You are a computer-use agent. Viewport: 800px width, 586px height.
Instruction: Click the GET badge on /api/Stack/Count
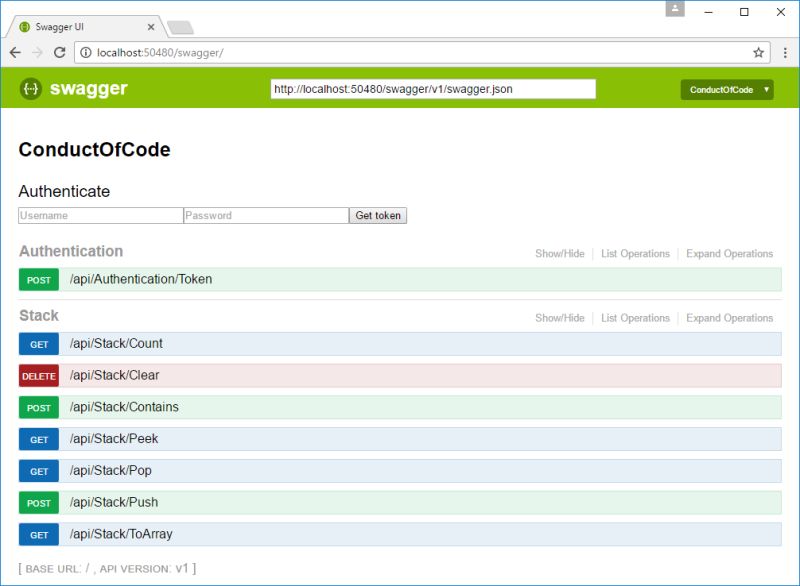[38, 344]
